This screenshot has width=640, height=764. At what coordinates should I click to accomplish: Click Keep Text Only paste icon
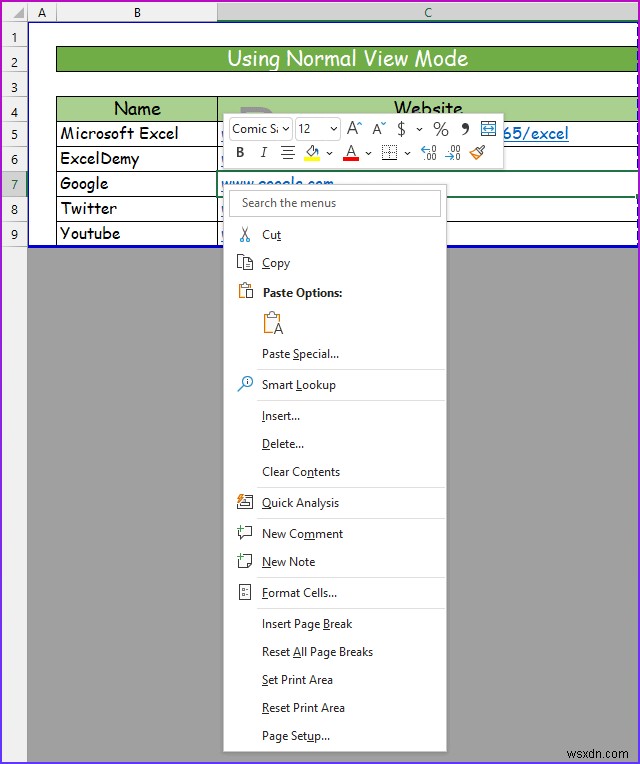(273, 323)
